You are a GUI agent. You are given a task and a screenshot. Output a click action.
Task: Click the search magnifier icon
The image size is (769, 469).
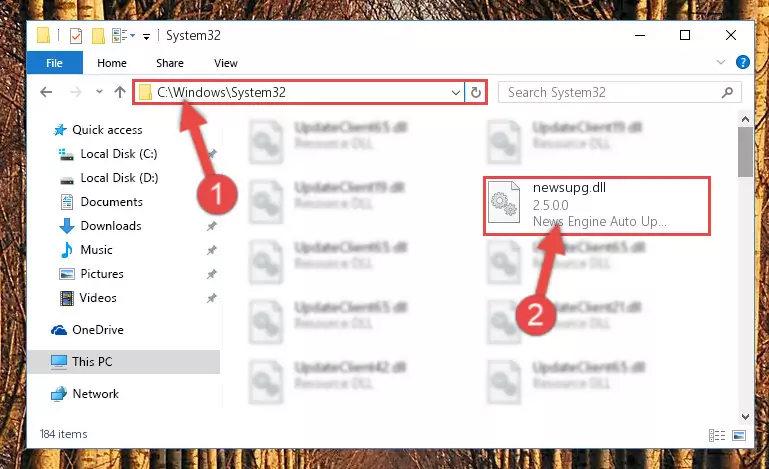point(727,92)
